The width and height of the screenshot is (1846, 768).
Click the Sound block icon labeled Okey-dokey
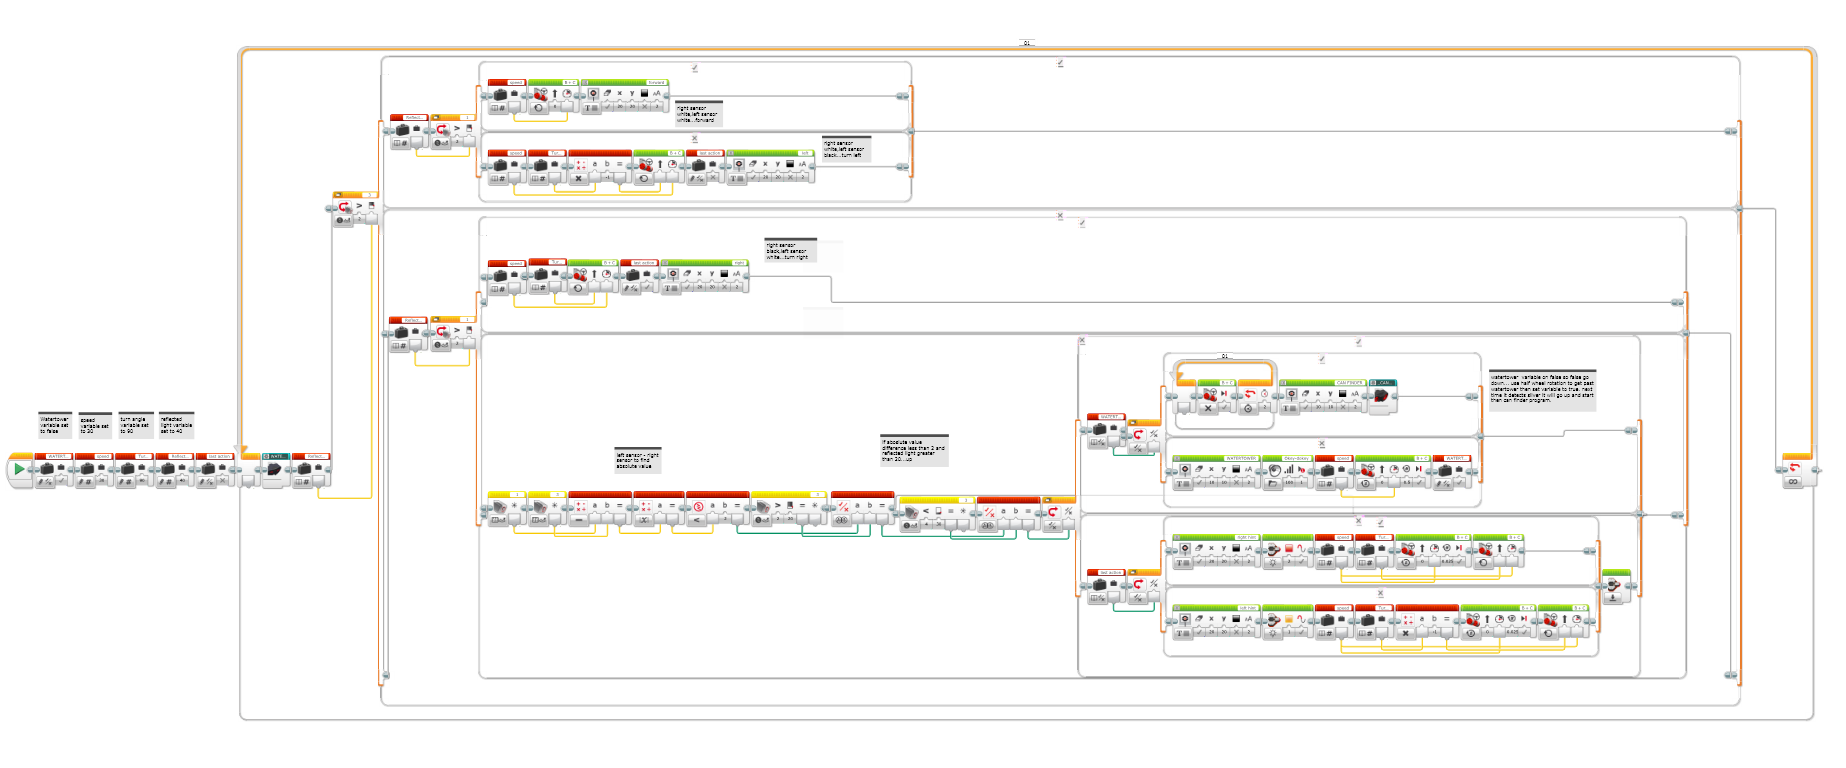[1274, 470]
